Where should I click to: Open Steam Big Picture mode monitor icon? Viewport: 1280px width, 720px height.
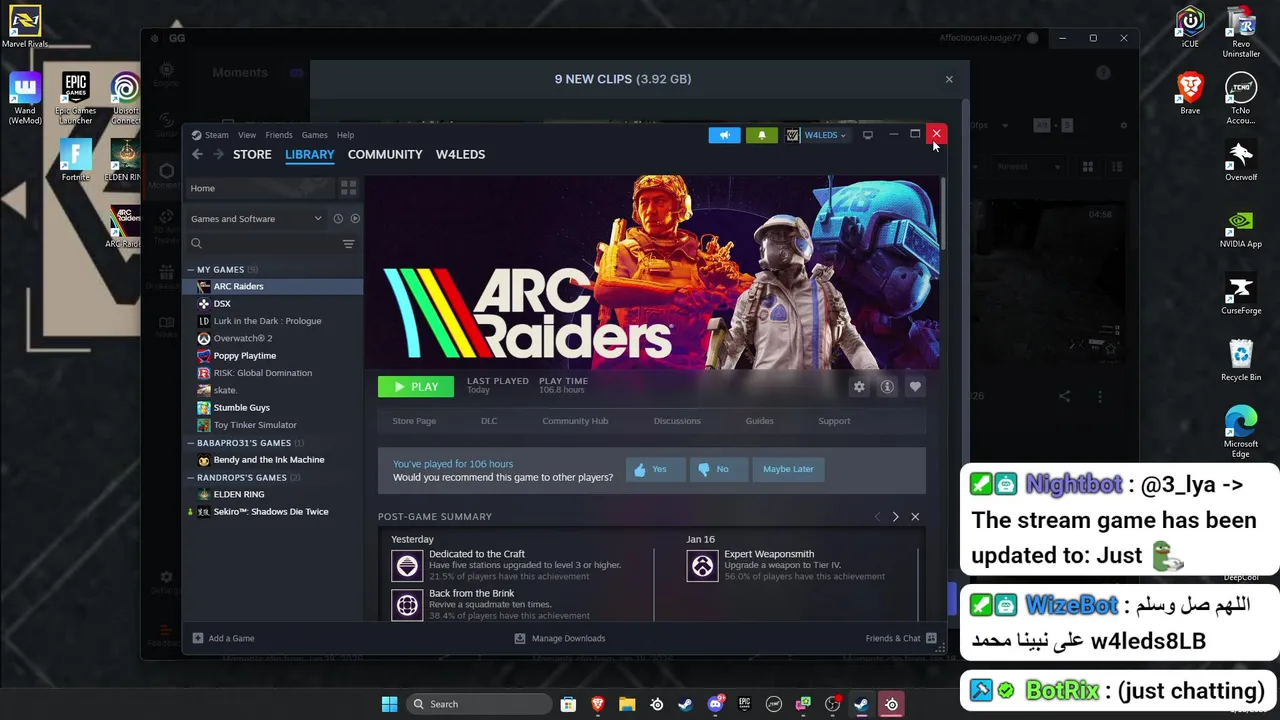tap(867, 135)
